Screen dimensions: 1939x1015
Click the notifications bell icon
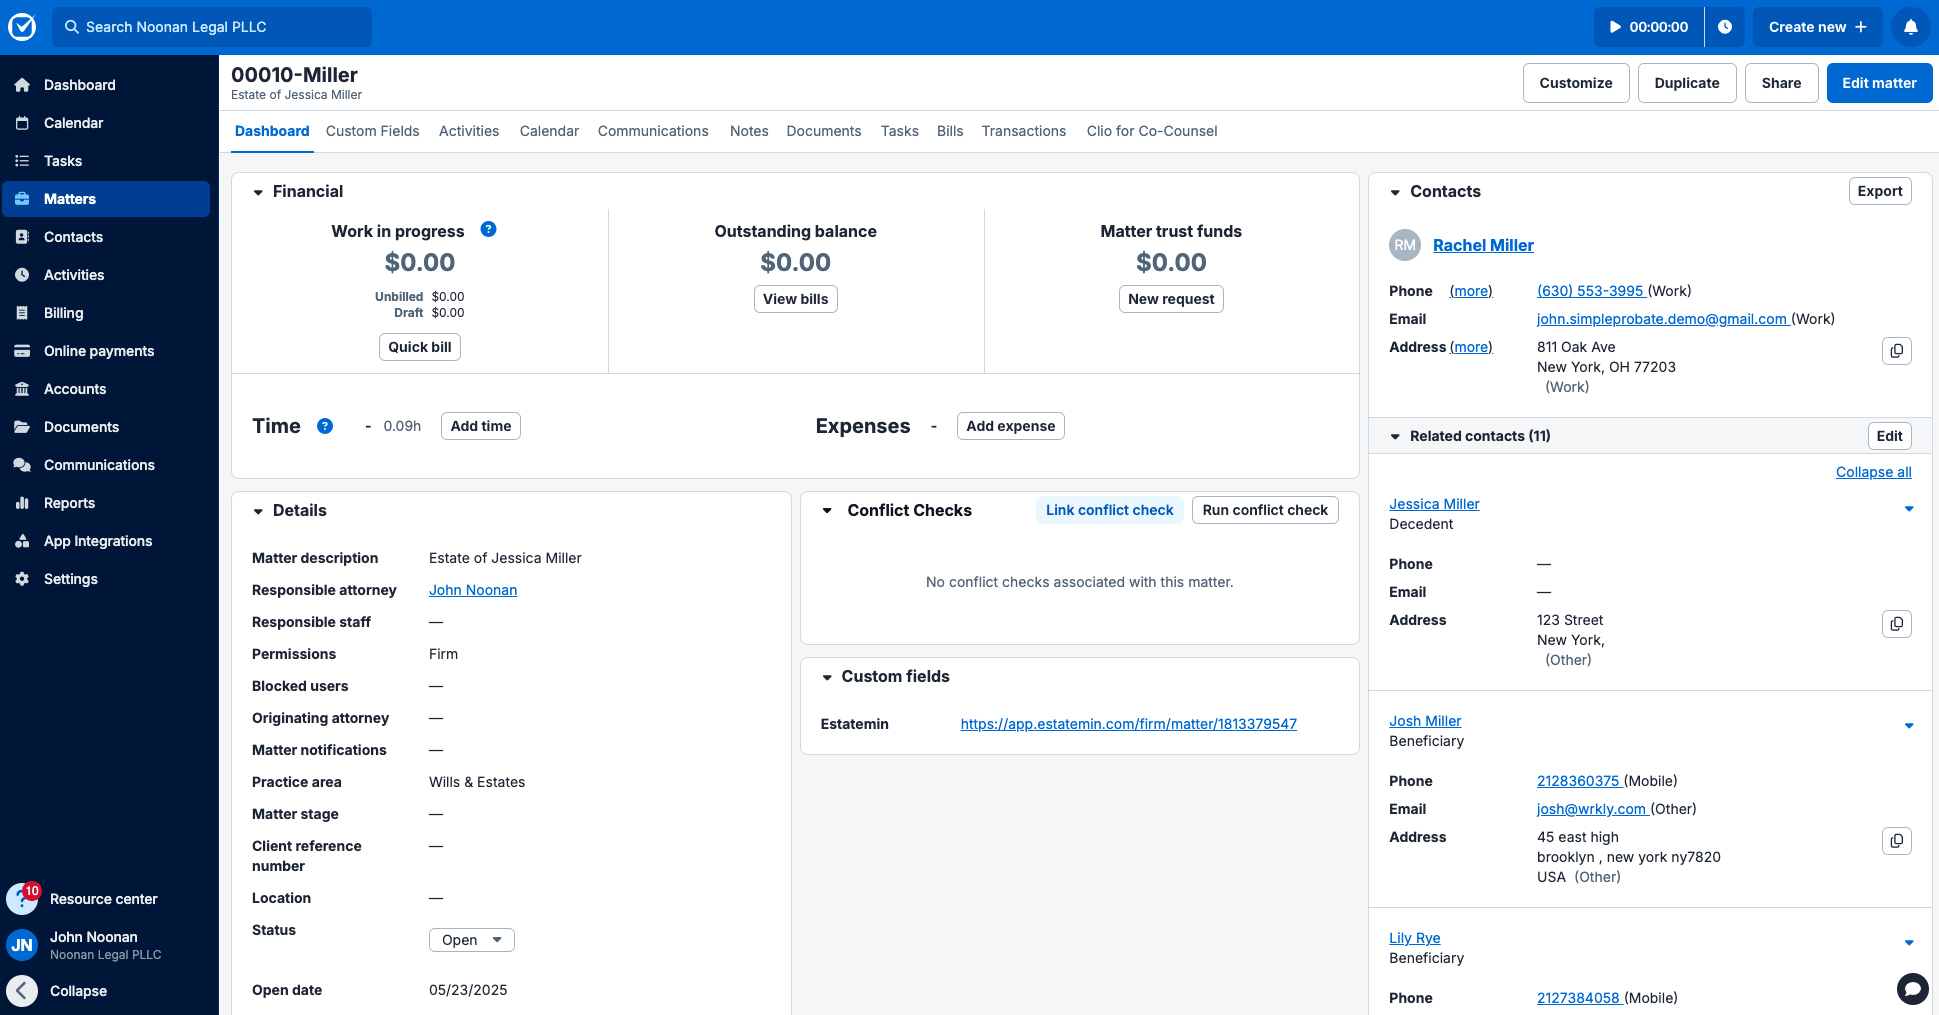pos(1910,27)
